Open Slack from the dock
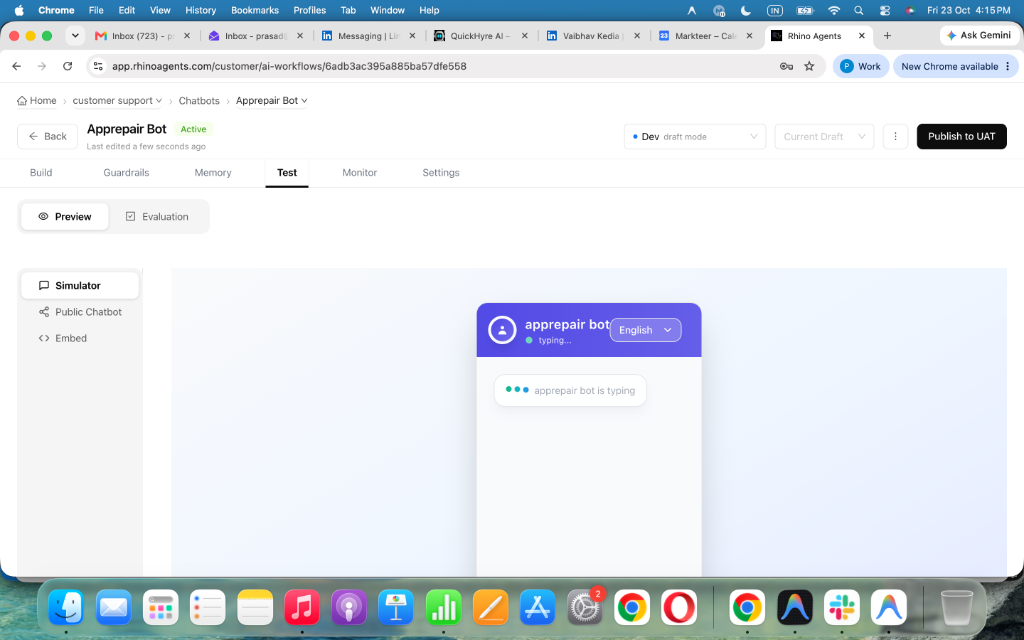The width and height of the screenshot is (1024, 640). pyautogui.click(x=842, y=607)
